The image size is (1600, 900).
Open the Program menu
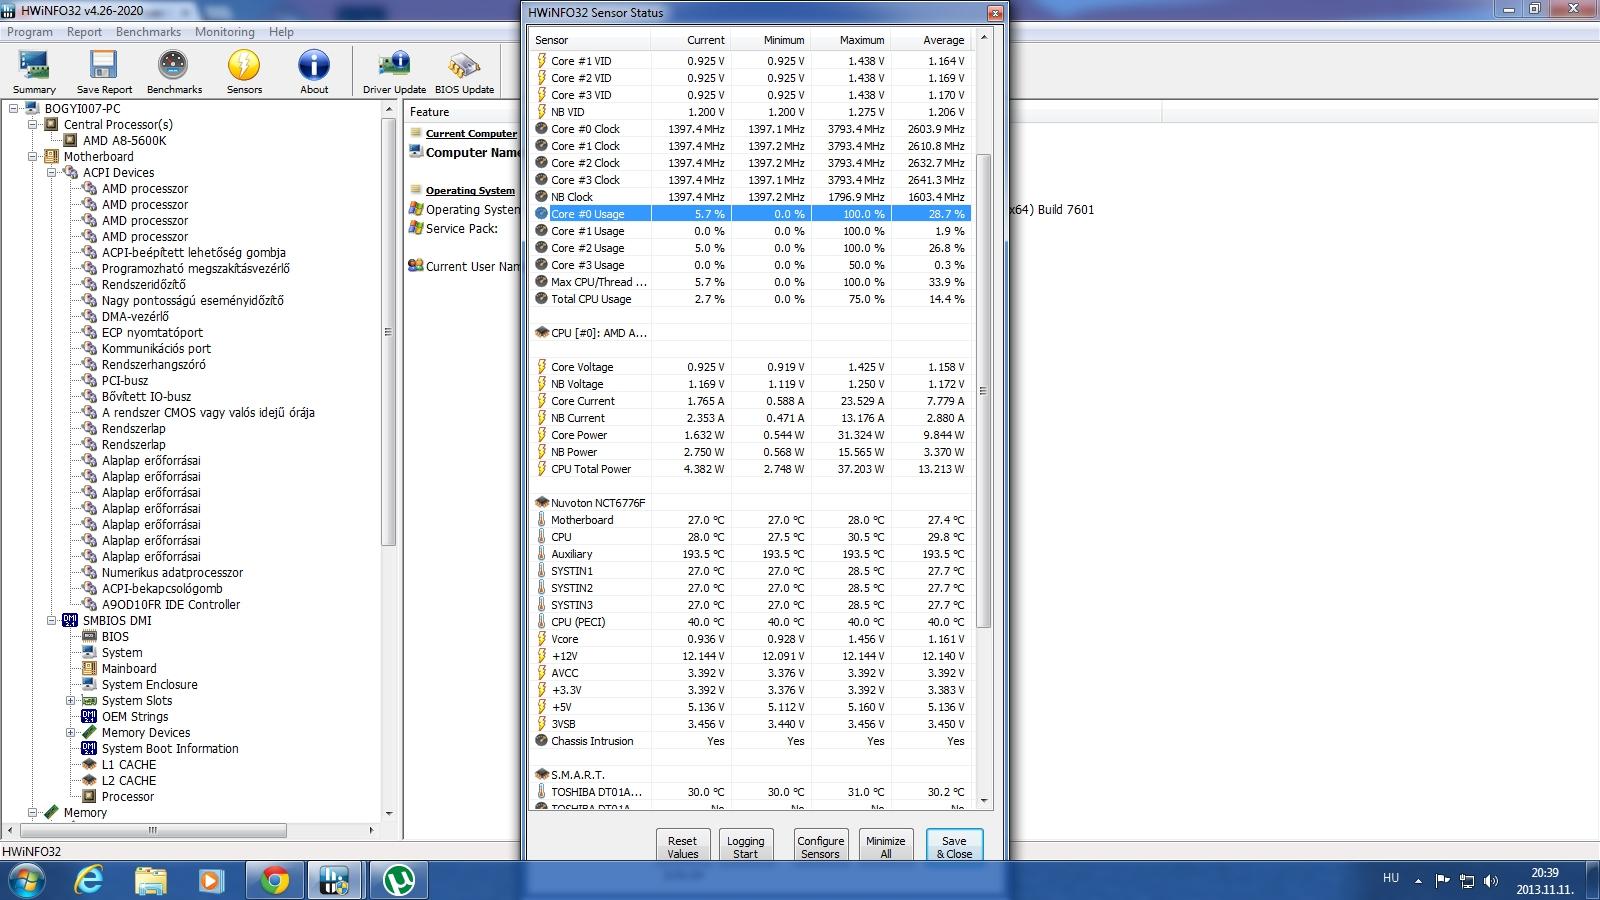point(30,32)
